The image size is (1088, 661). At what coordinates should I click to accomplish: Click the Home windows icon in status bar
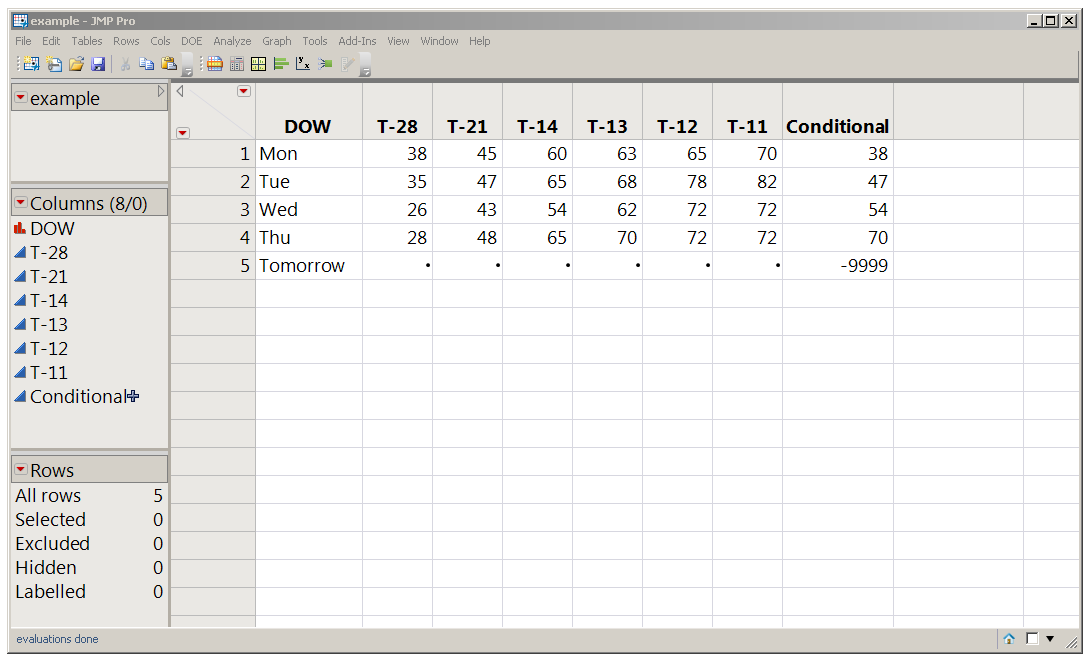(1008, 638)
